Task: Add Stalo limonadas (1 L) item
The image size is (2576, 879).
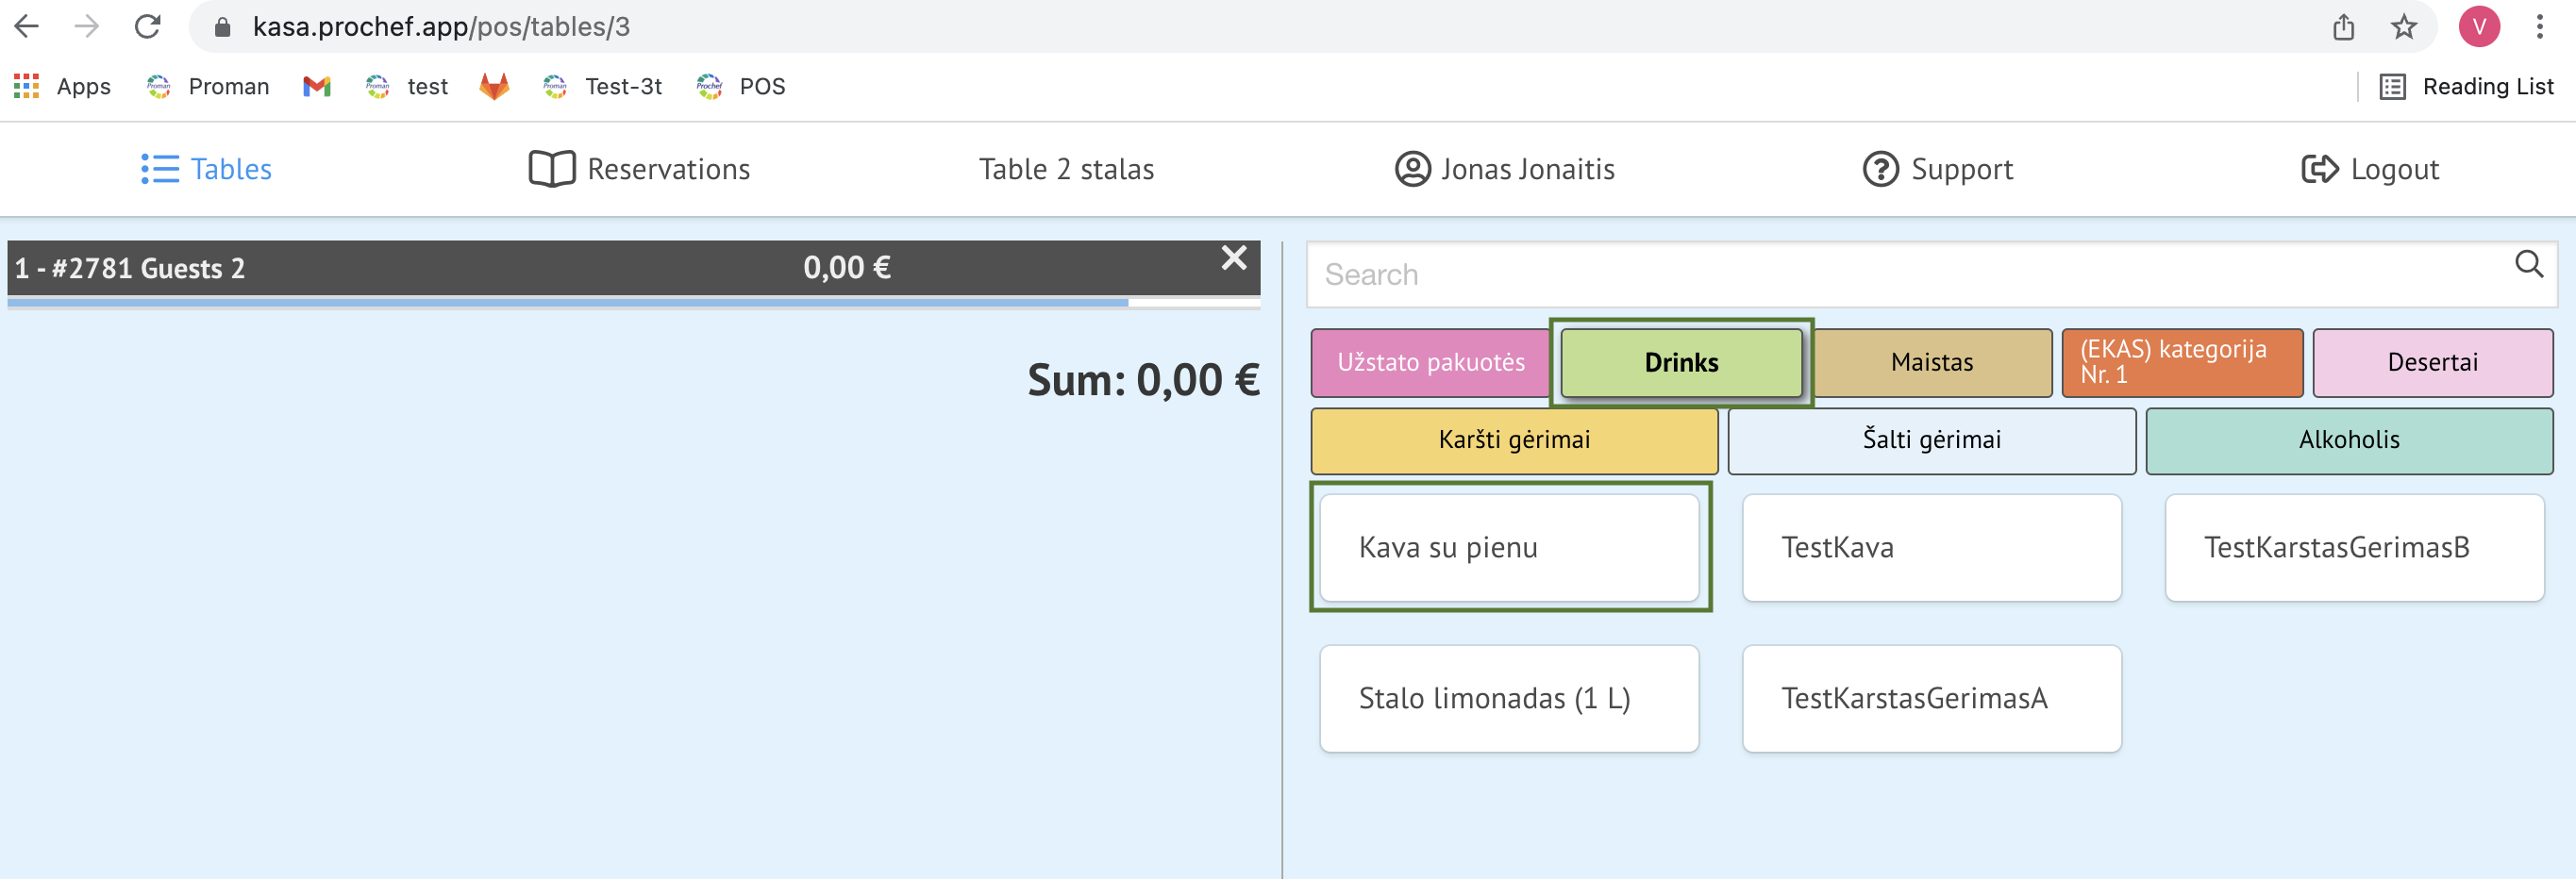Action: 1509,698
